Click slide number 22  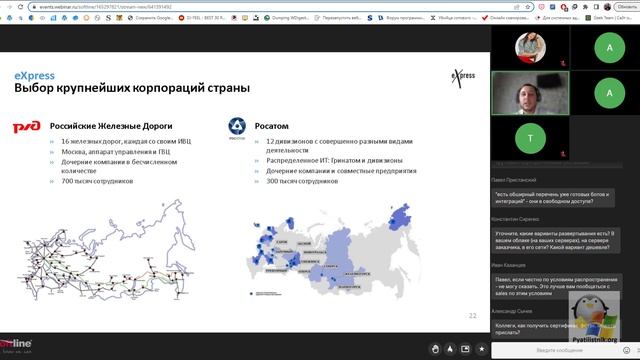[x=472, y=316]
